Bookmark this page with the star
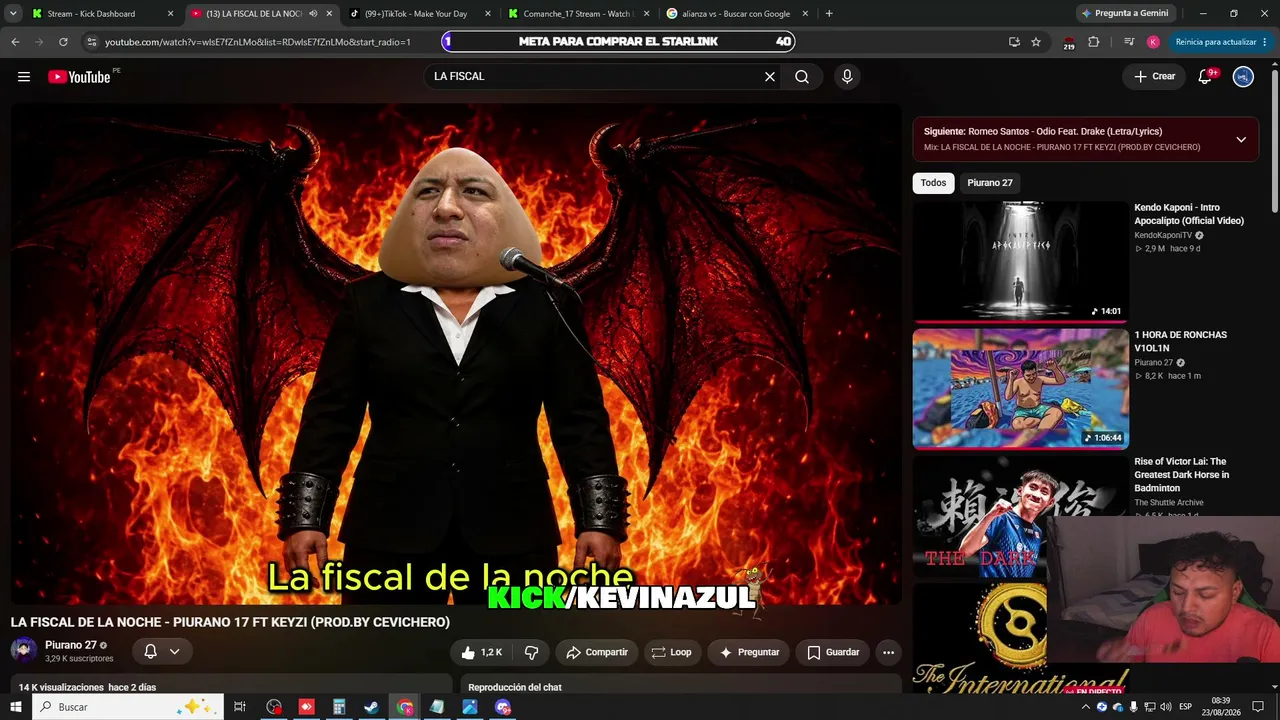 [1036, 42]
